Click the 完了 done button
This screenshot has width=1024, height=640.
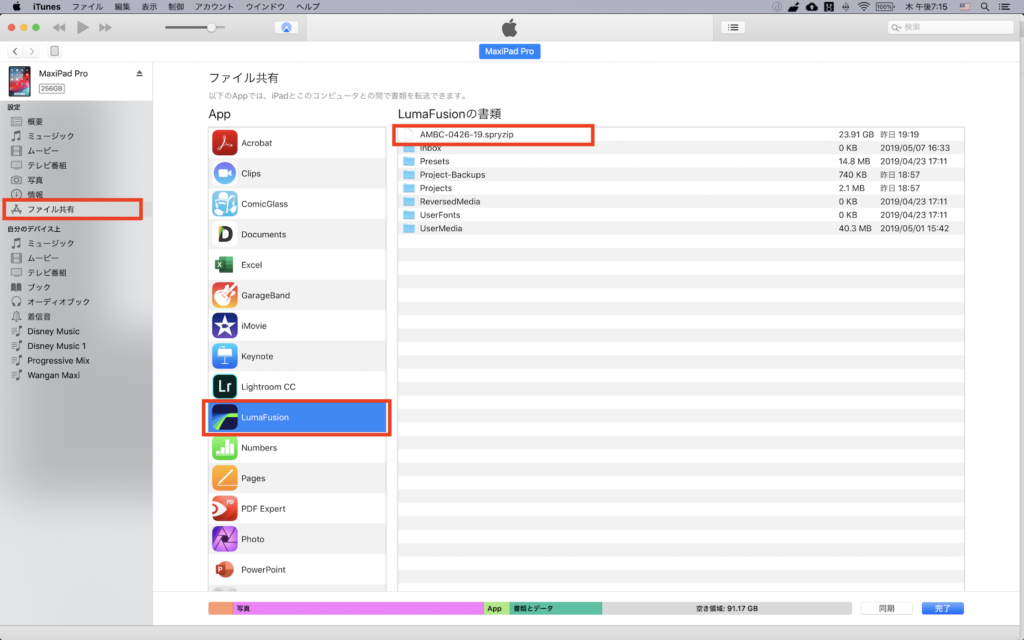(942, 608)
